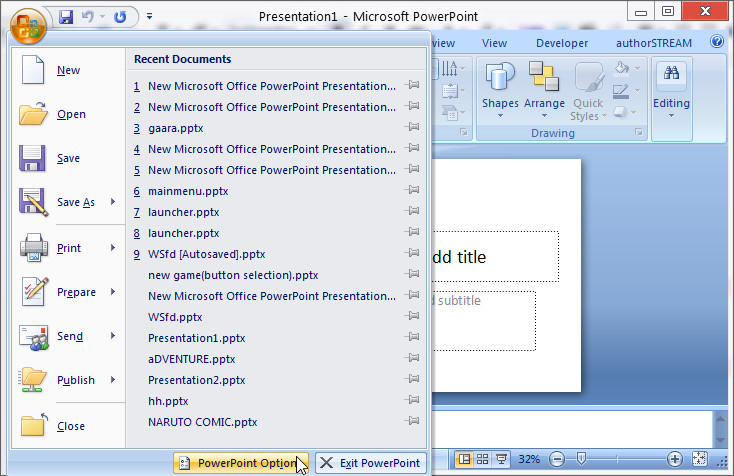
Task: Click the Save icon in Quick Access Toolbar
Action: pyautogui.click(x=66, y=17)
